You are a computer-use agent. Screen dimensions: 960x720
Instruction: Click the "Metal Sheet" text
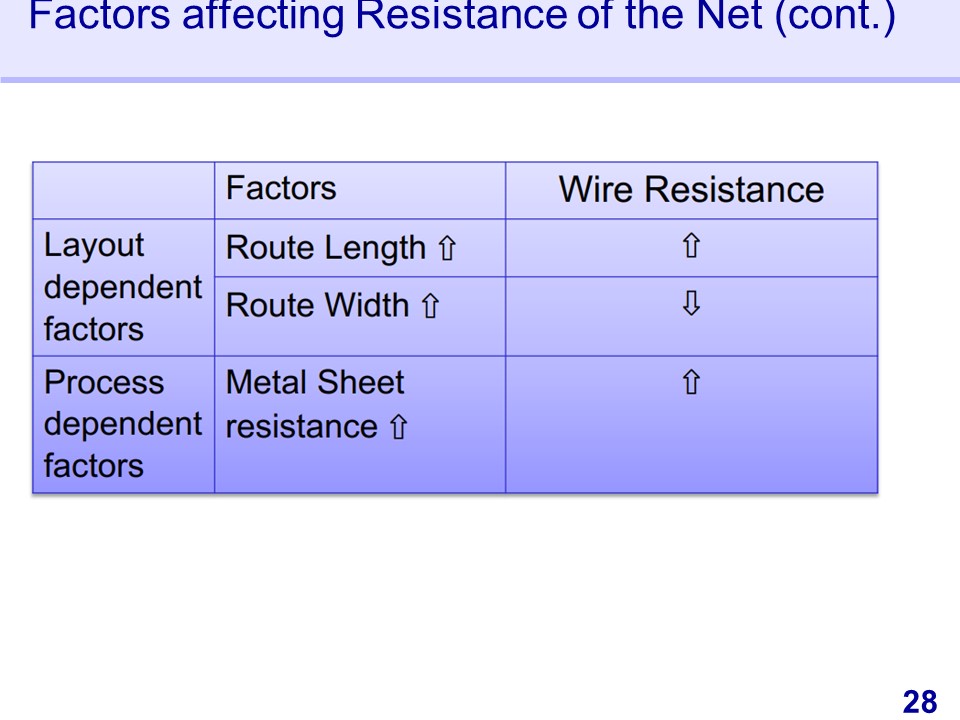[315, 383]
